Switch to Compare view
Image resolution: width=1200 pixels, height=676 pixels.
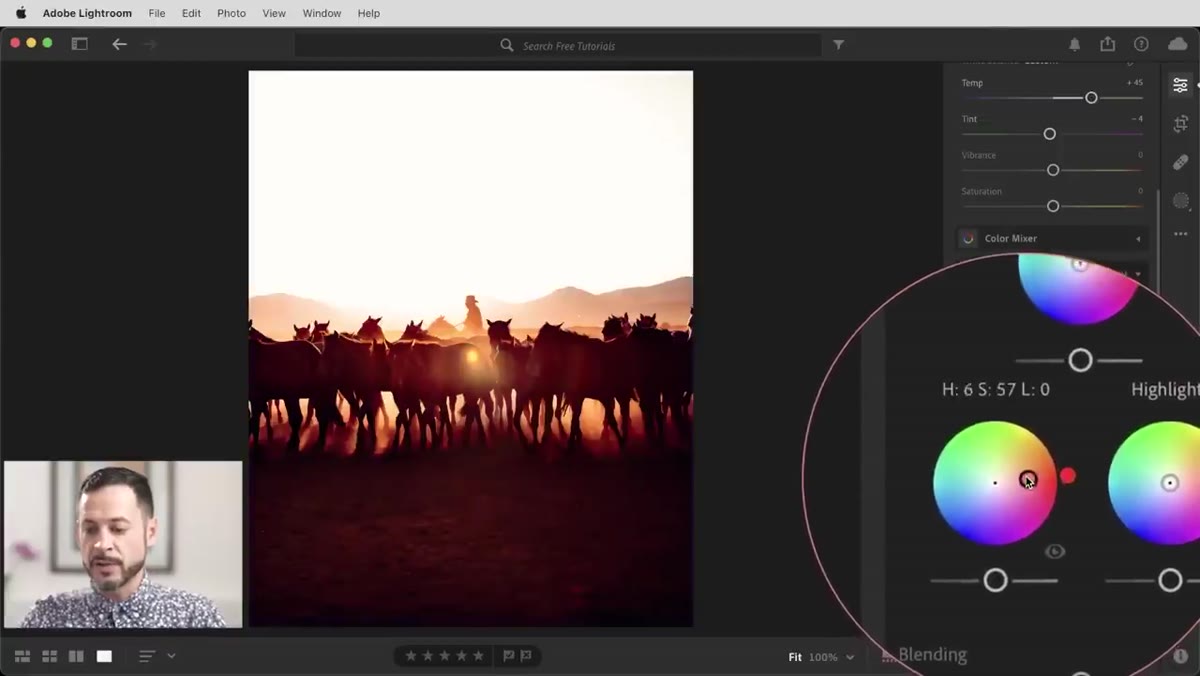coord(76,656)
